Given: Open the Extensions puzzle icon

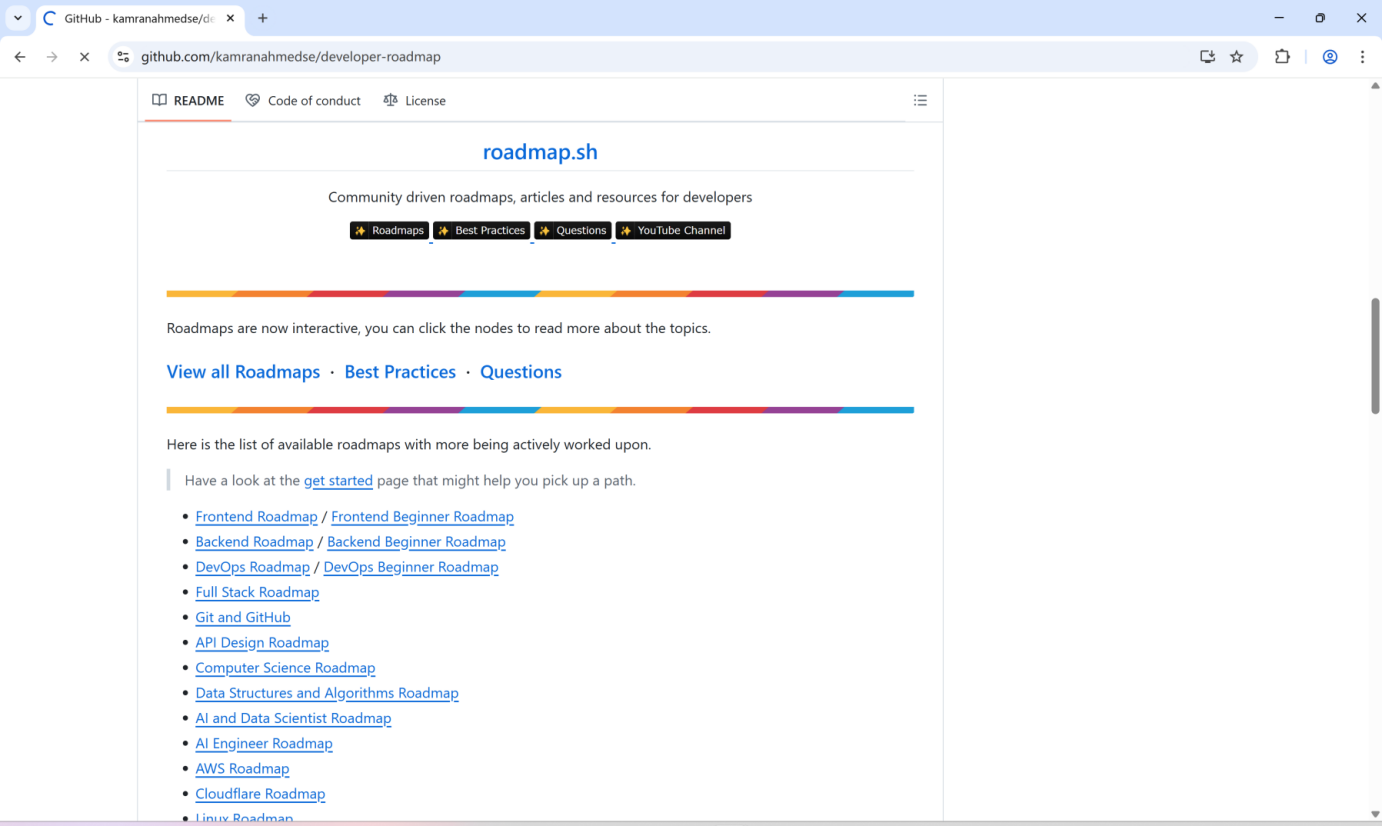Looking at the screenshot, I should [1282, 57].
